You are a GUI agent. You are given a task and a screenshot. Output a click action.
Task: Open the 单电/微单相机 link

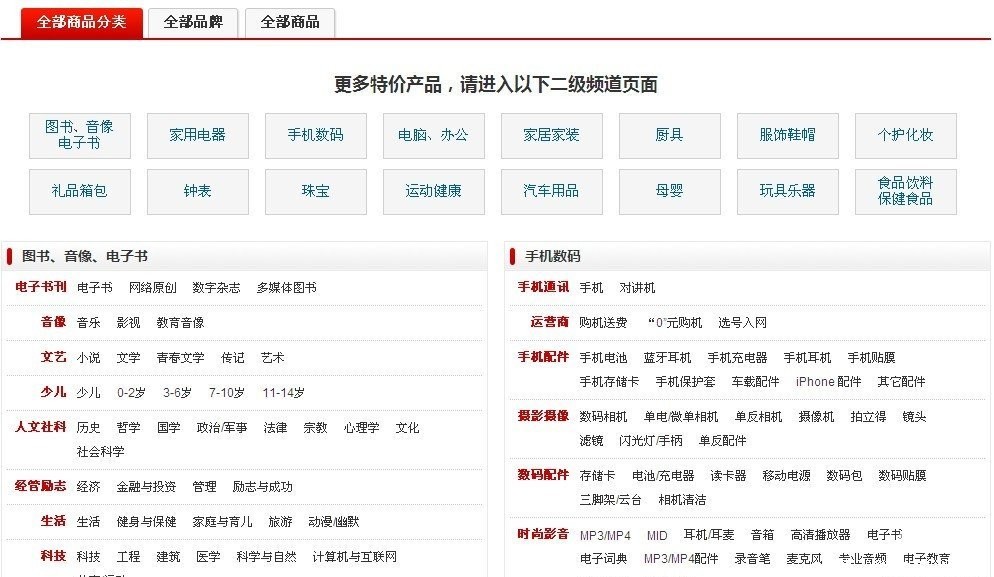tap(681, 417)
